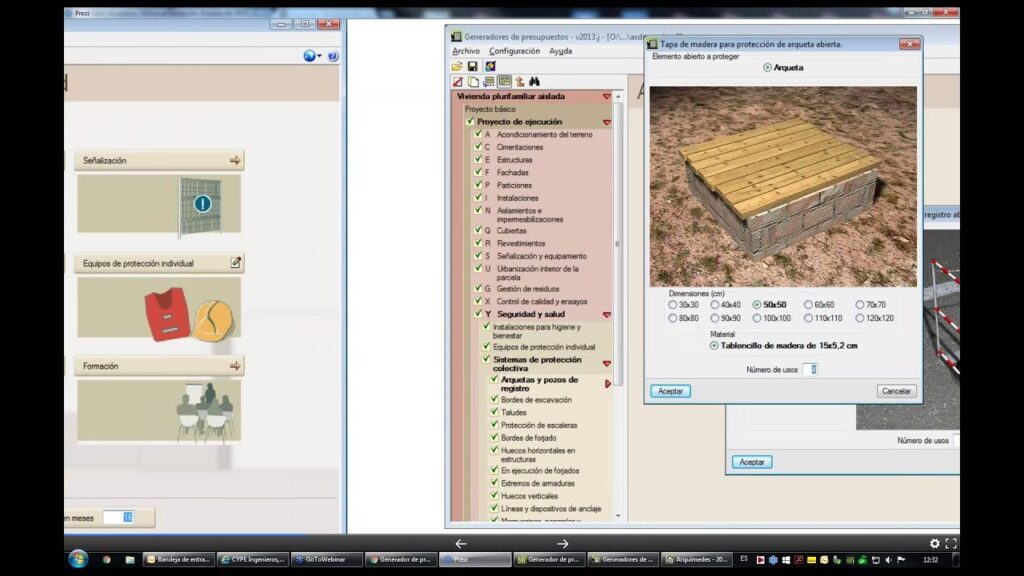Click the Cancelar button
This screenshot has width=1024, height=576.
(x=896, y=392)
